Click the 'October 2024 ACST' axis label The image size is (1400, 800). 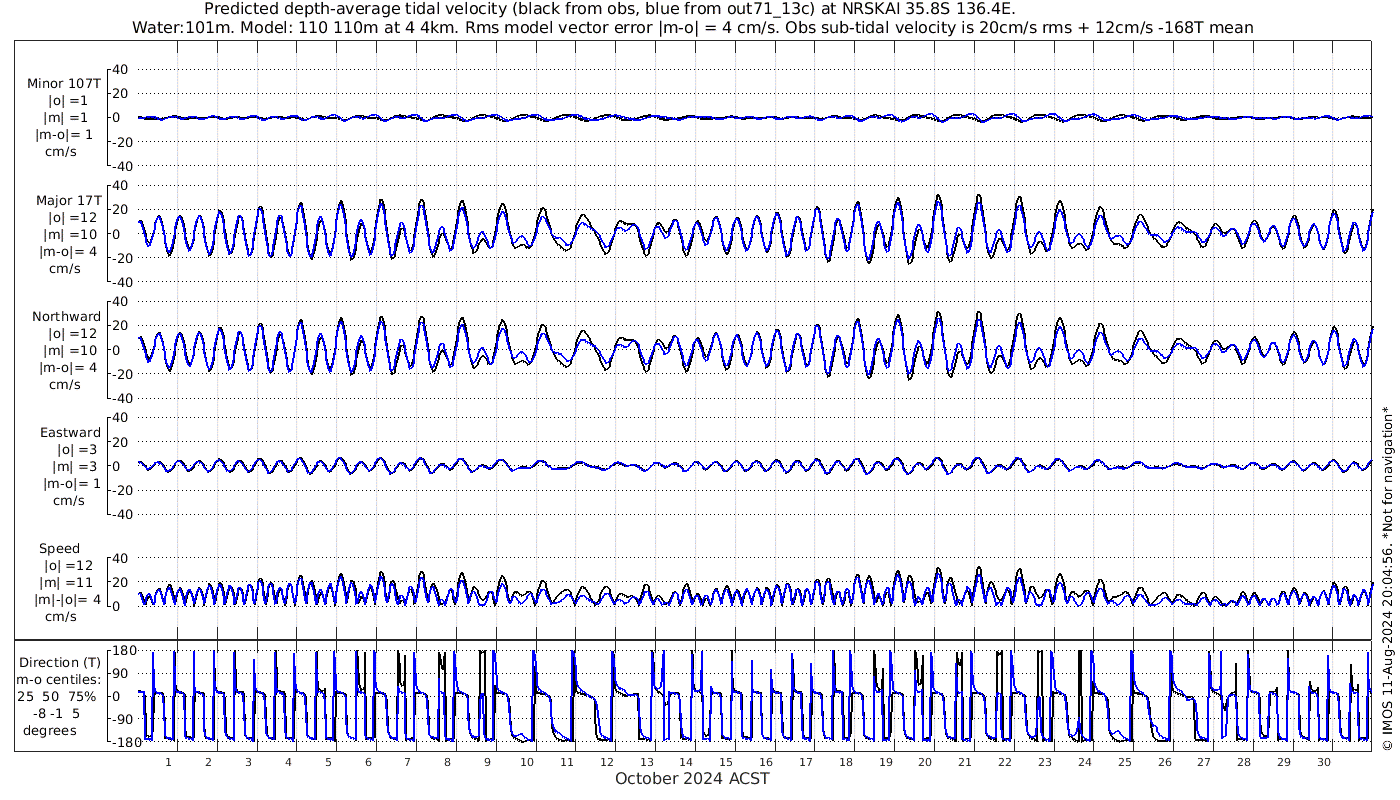click(692, 778)
